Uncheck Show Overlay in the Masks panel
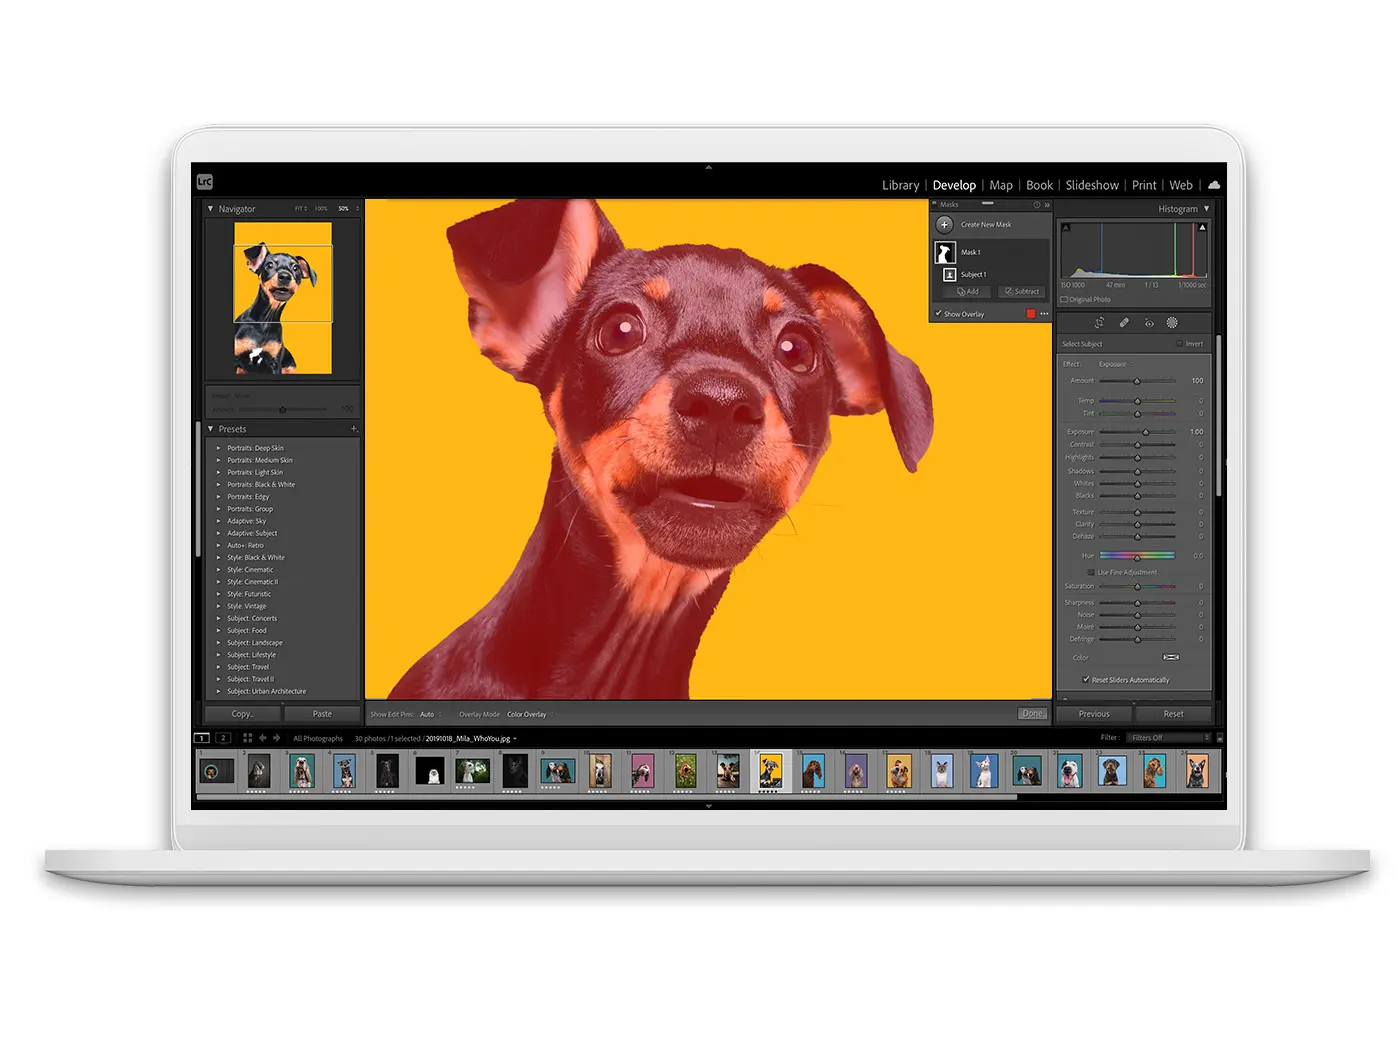 938,314
